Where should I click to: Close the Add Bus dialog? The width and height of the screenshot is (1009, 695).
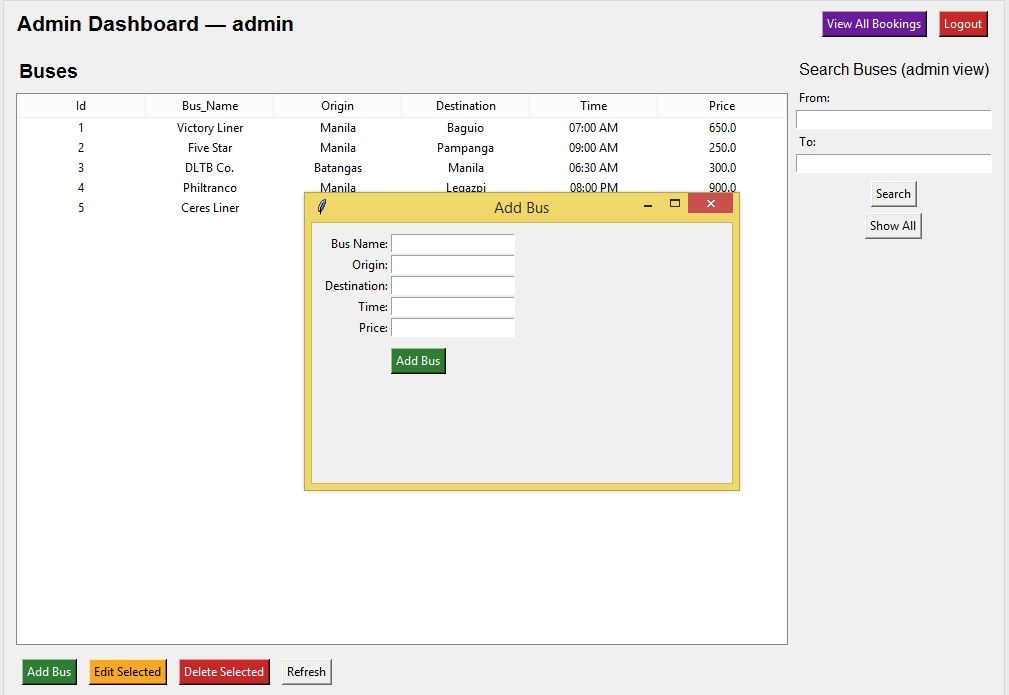tap(710, 204)
